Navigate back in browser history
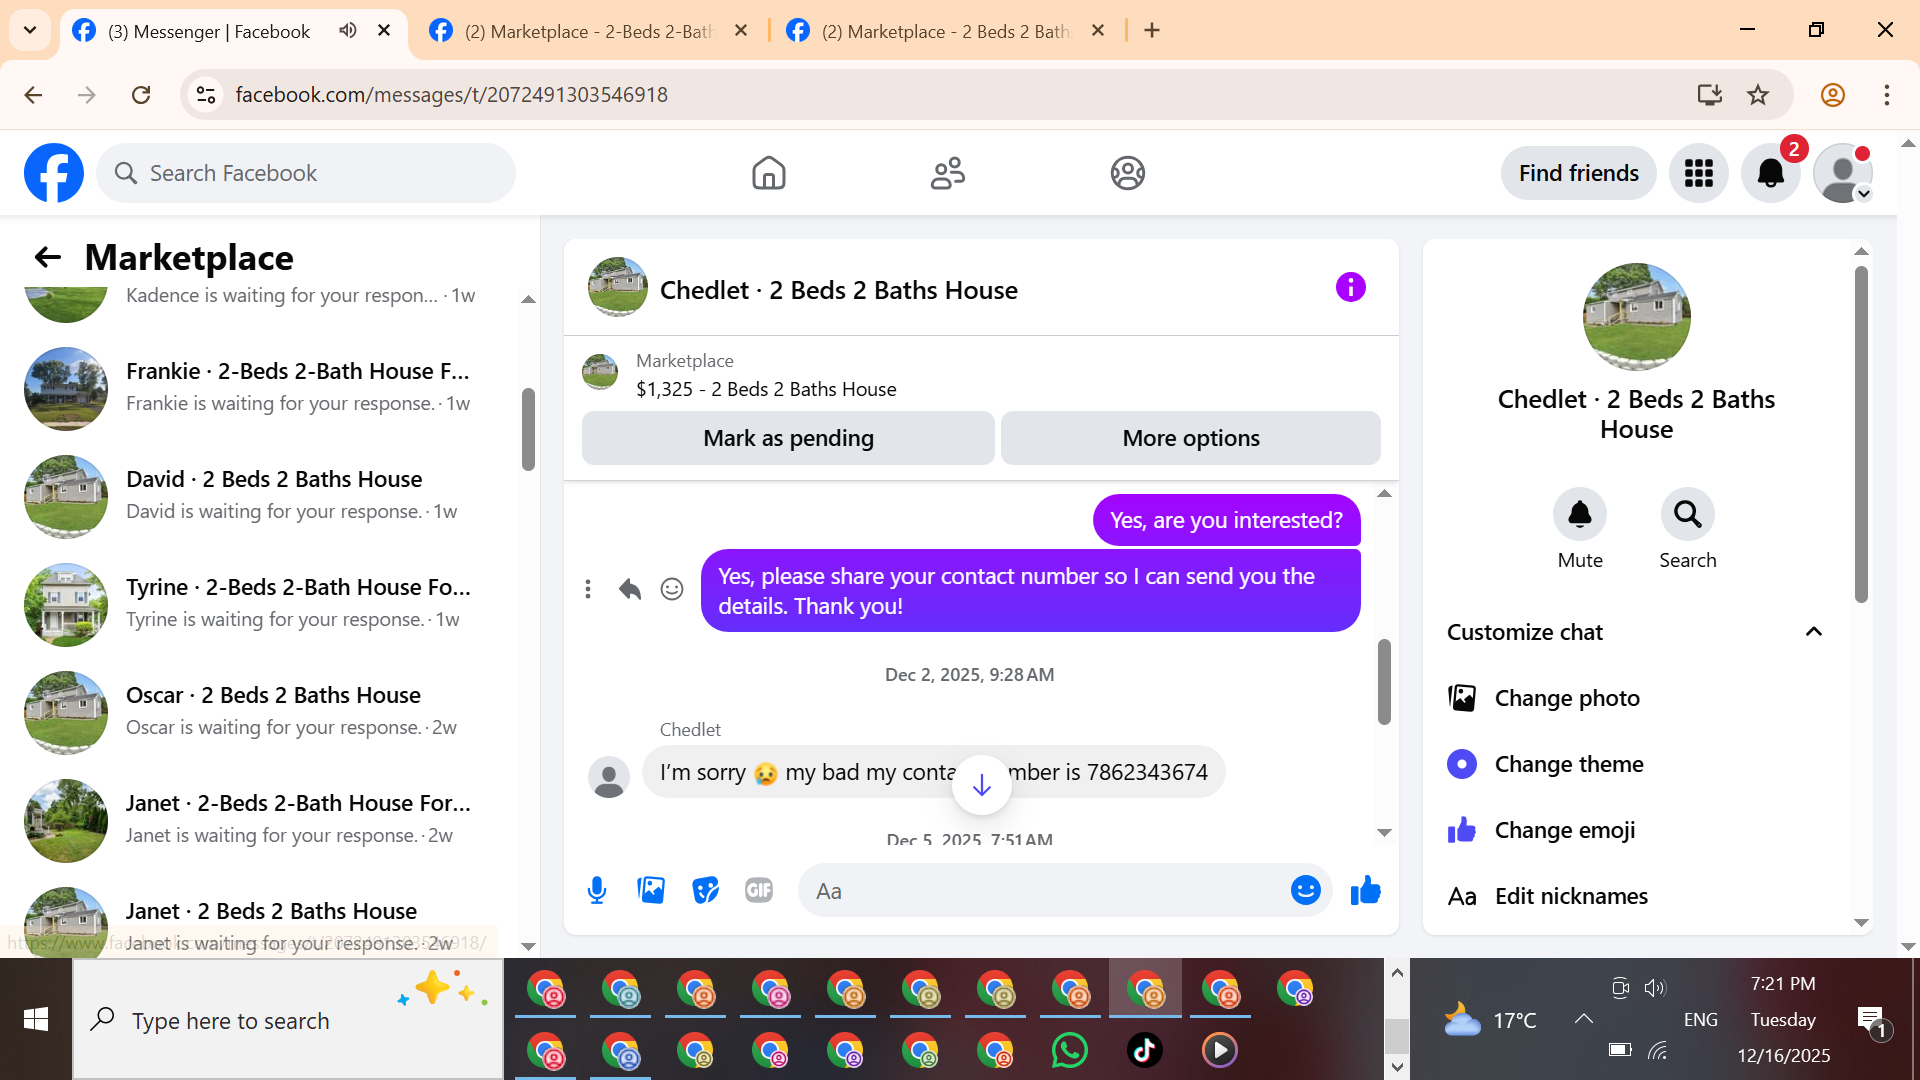This screenshot has height=1080, width=1920. click(x=33, y=95)
